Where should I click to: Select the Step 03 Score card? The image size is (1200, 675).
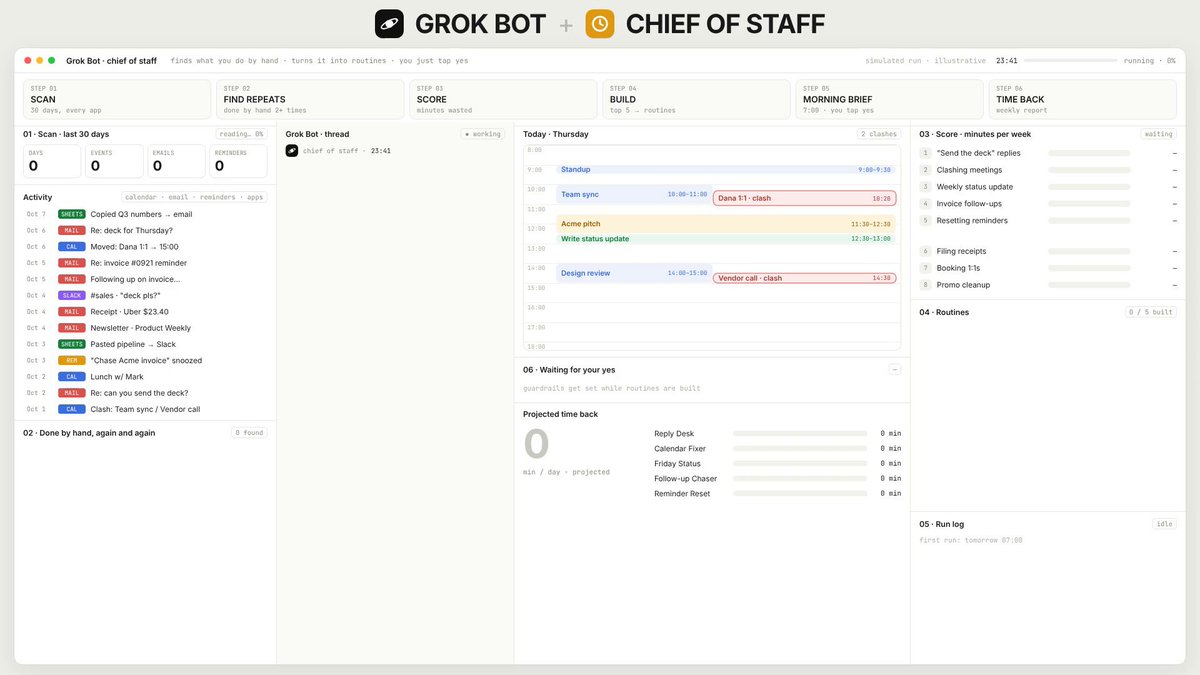(503, 100)
